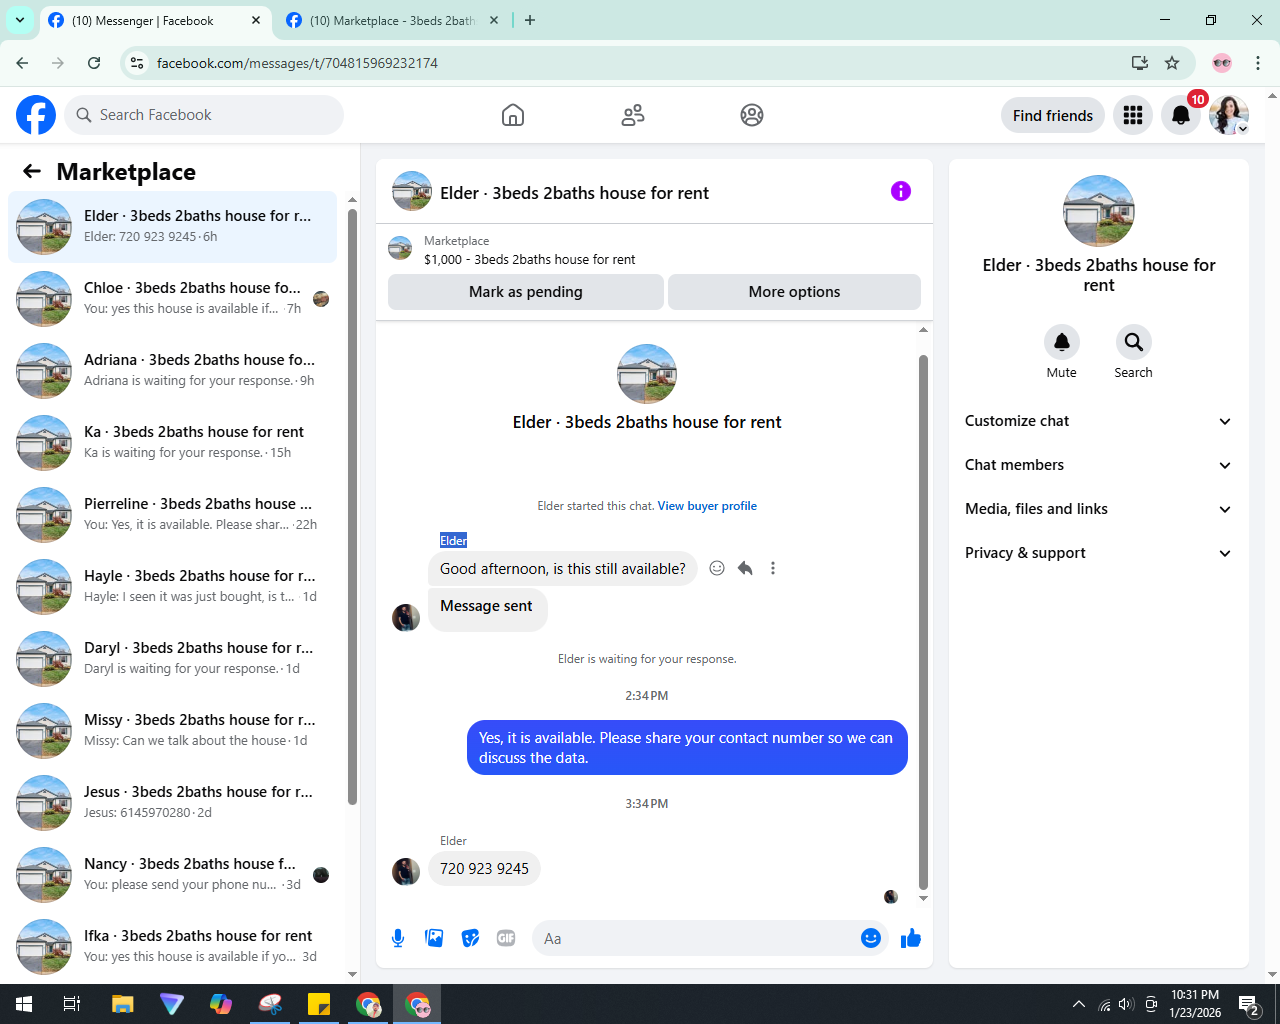This screenshot has width=1280, height=1024.
Task: Open View buyer profile link
Action: coord(707,506)
